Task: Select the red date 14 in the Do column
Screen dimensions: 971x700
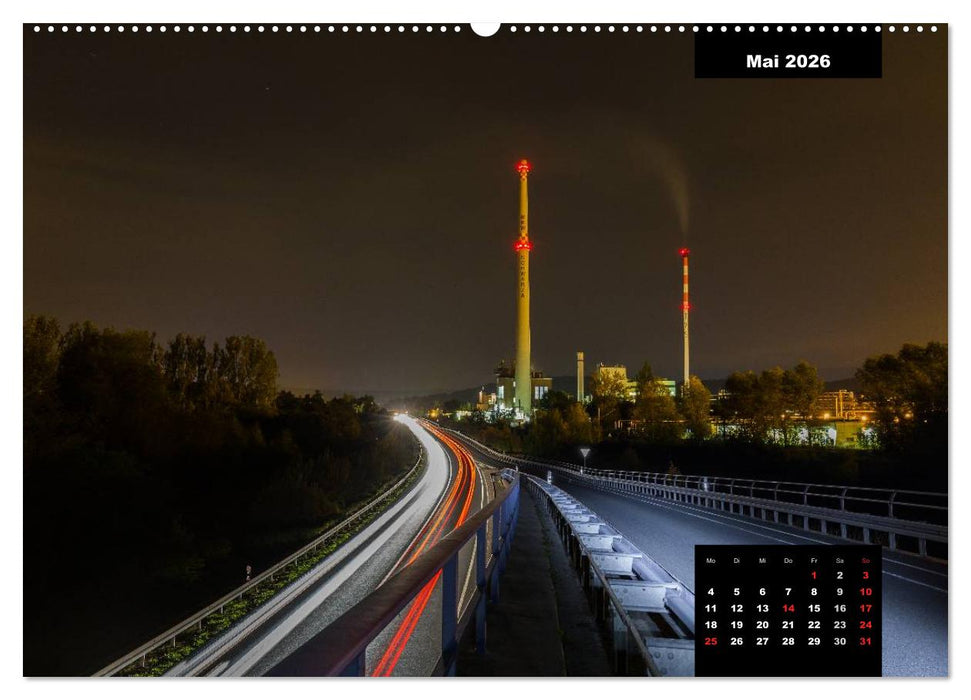Action: click(788, 607)
